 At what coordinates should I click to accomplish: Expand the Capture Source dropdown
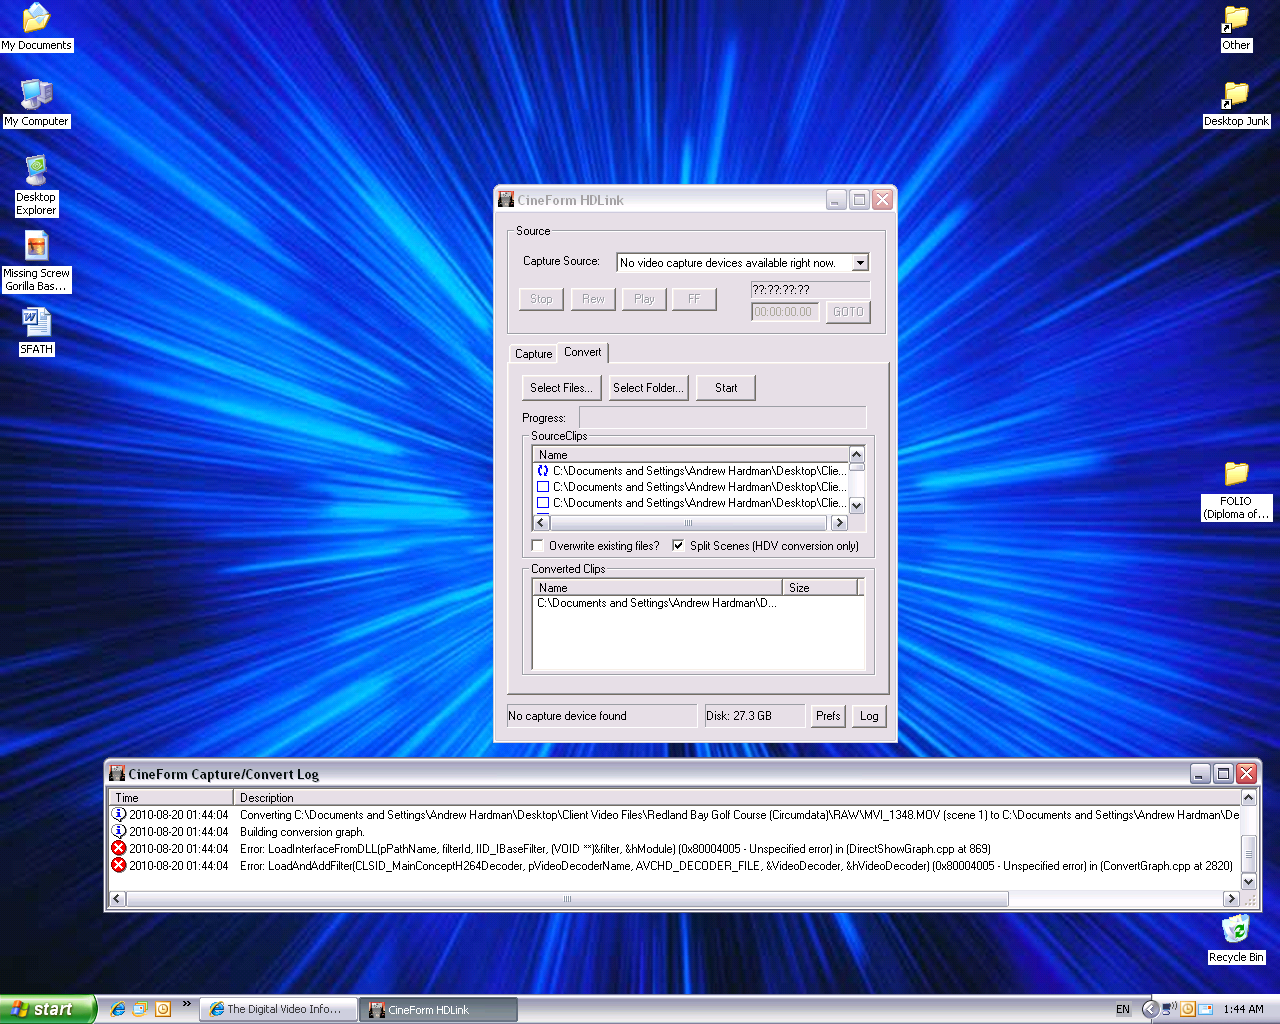859,263
